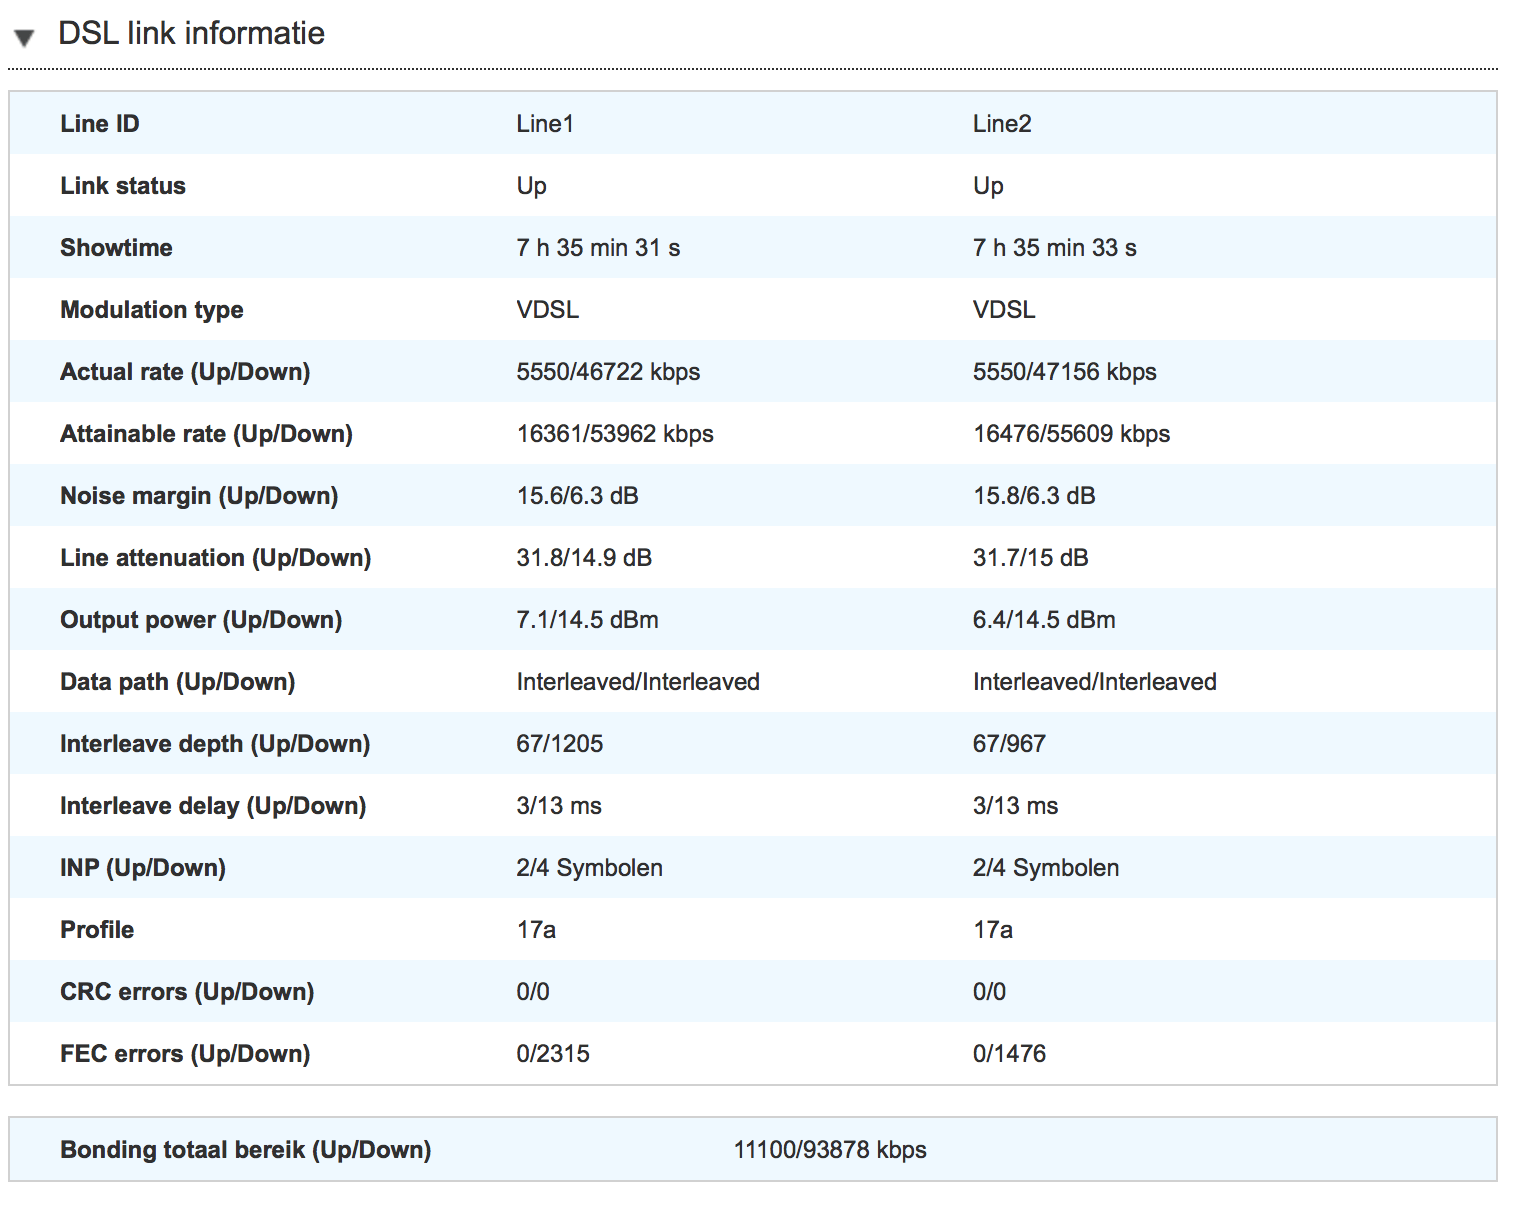The height and width of the screenshot is (1212, 1532).
Task: Click output power 6.4/14.5 dBm
Action: pos(1044,620)
